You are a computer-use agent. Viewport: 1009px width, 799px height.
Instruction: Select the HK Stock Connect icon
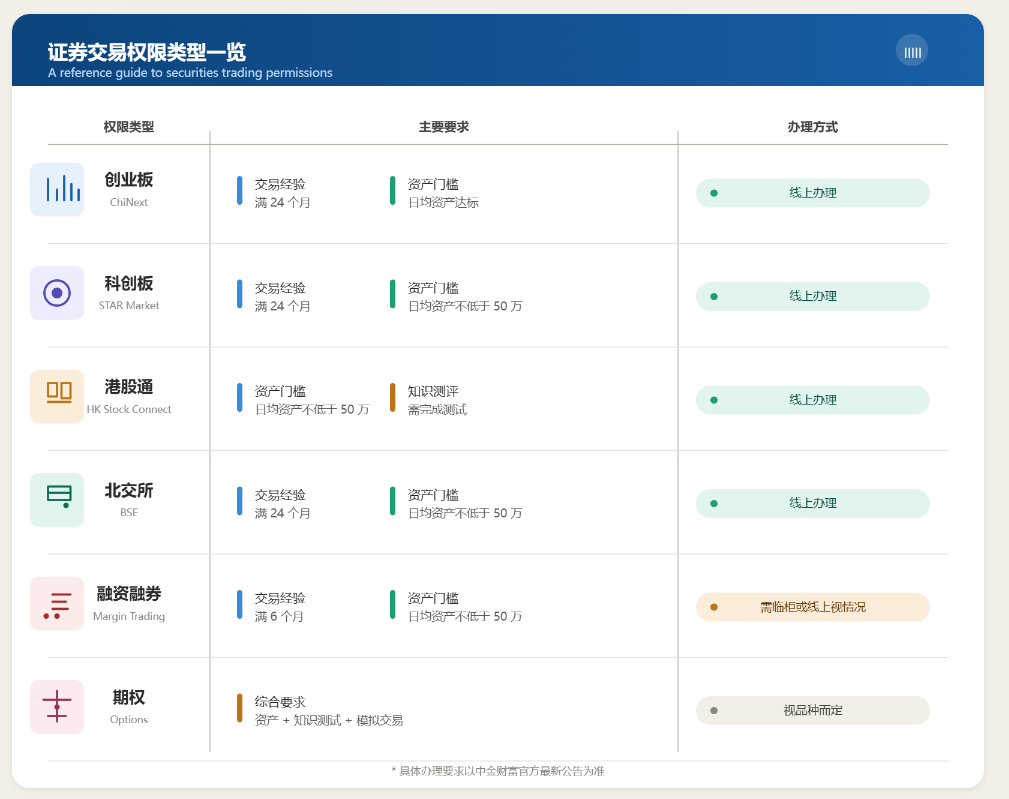point(57,396)
